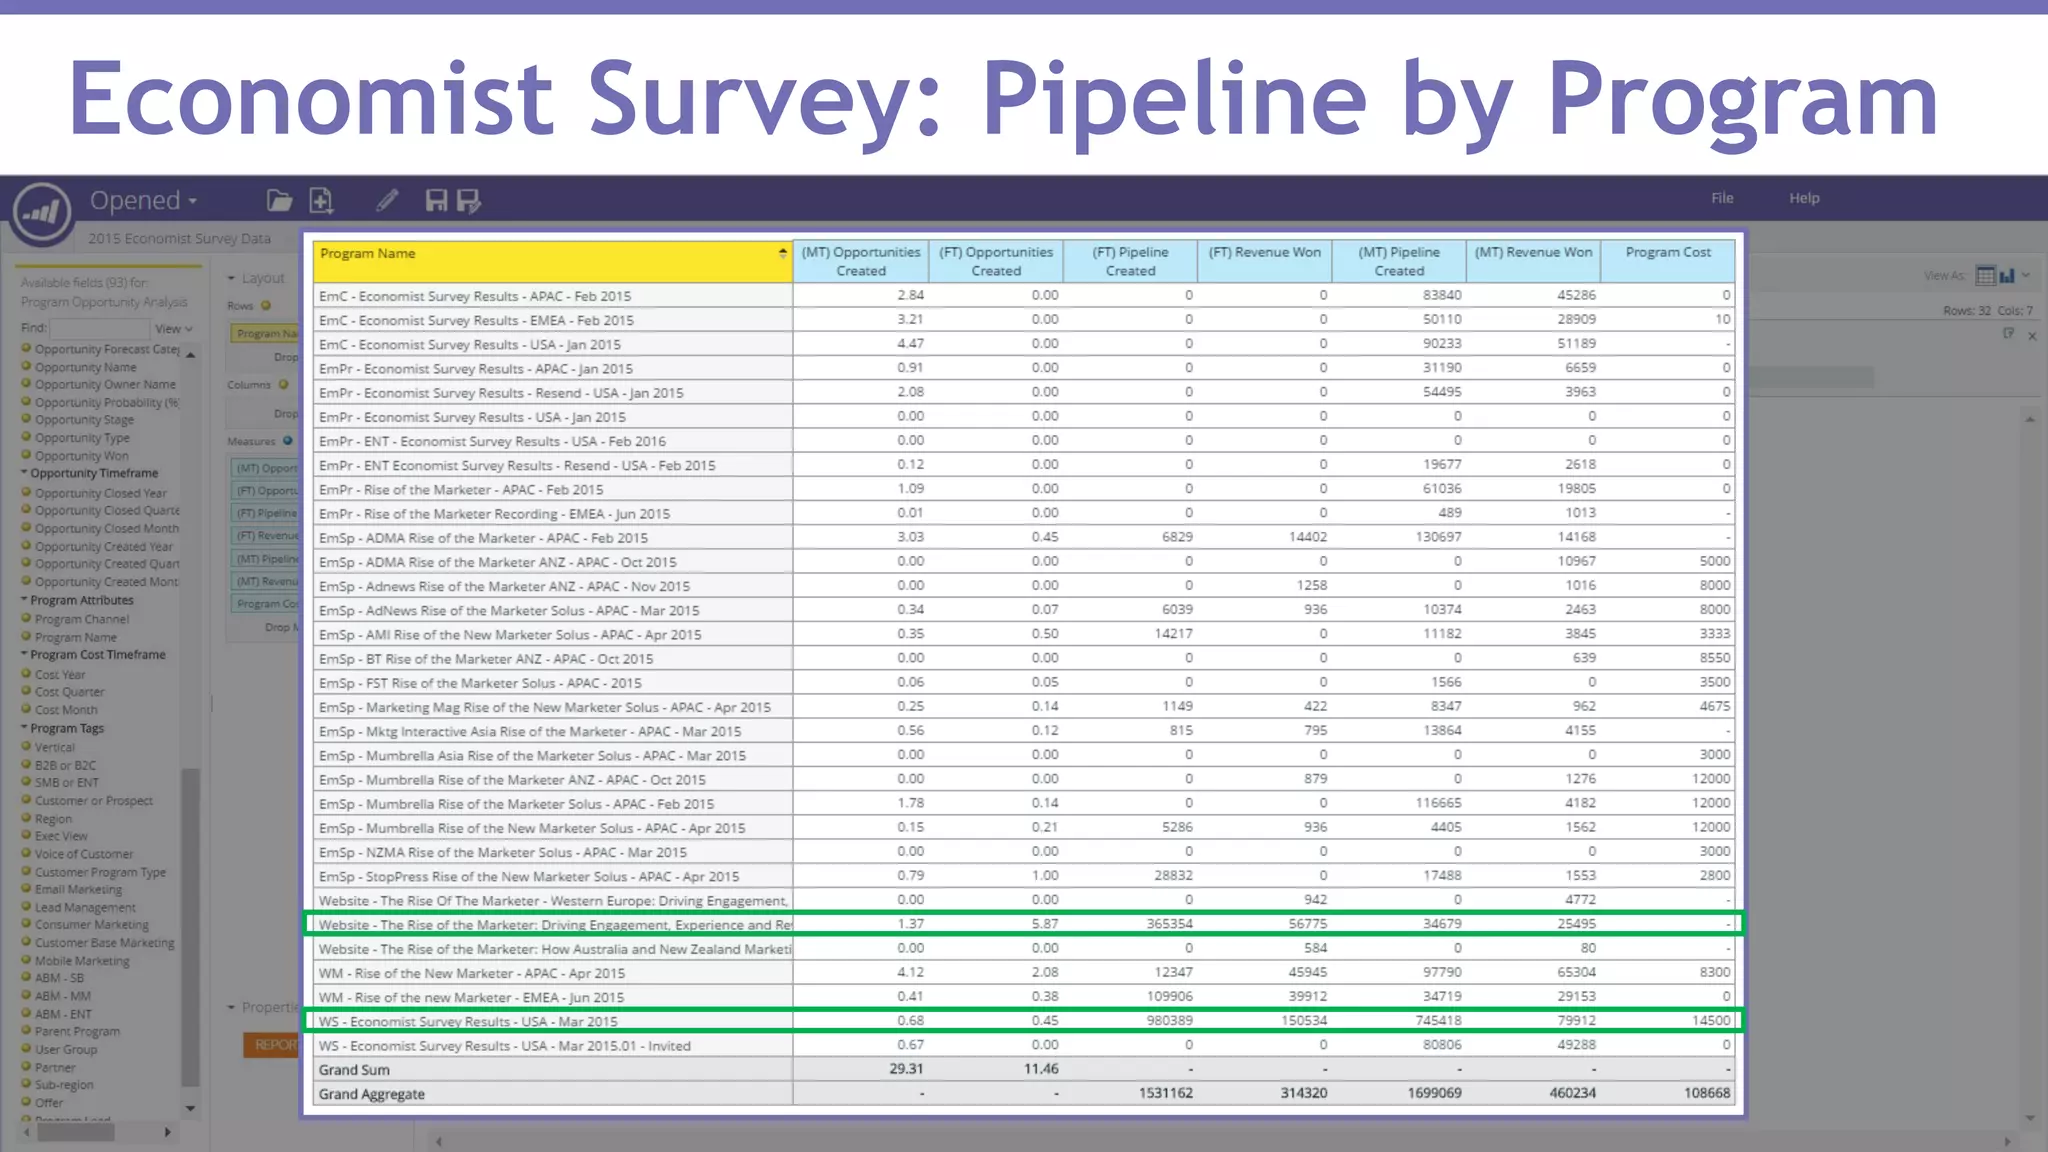Viewport: 2048px width, 1152px height.
Task: Click the field list scroll-up arrow
Action: point(190,355)
